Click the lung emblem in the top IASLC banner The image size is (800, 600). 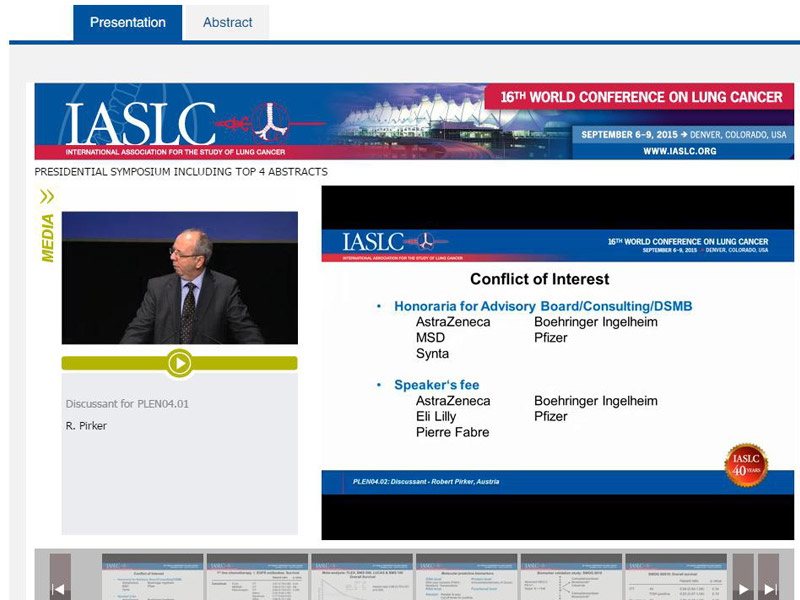click(270, 122)
